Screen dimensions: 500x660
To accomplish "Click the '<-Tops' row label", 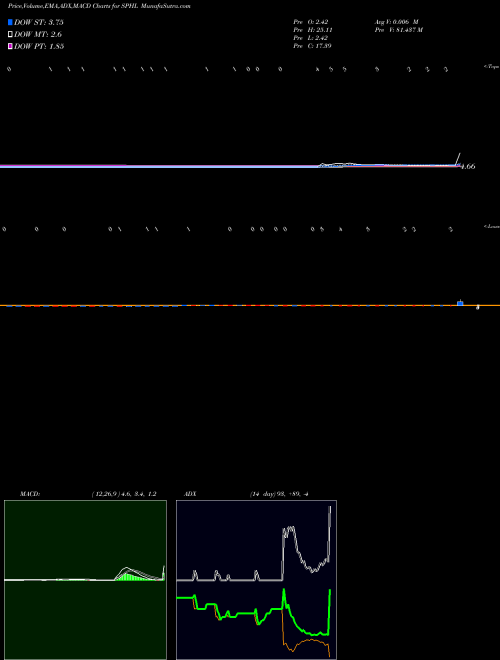I will (492, 67).
